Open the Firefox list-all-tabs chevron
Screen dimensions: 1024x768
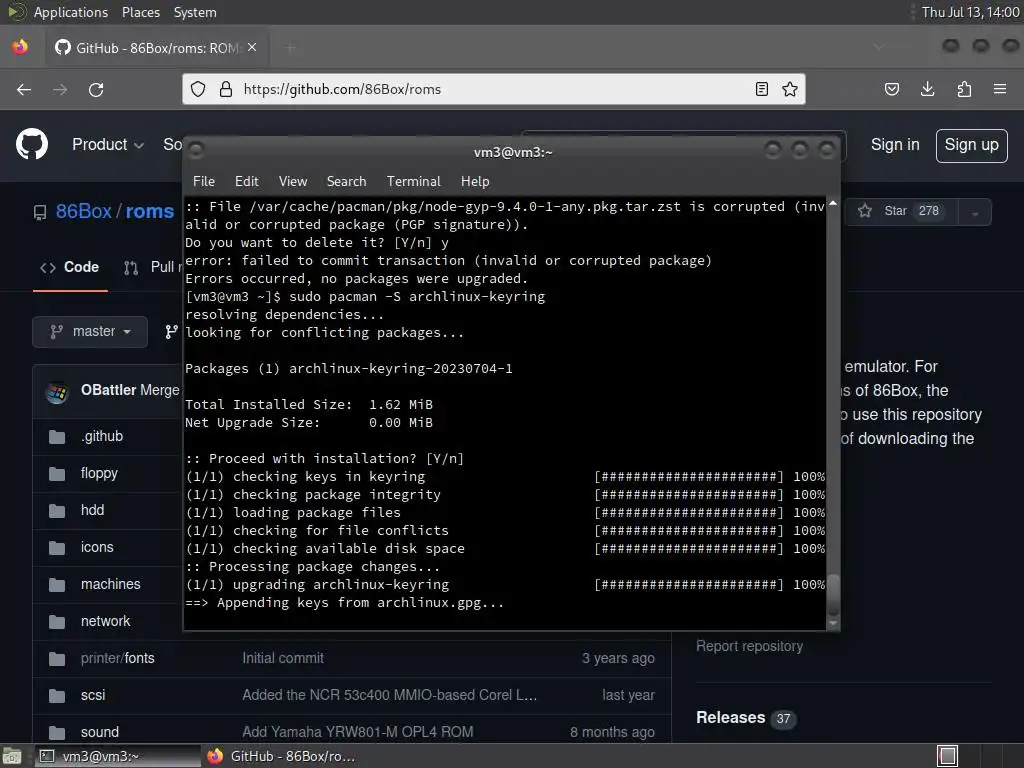[878, 47]
